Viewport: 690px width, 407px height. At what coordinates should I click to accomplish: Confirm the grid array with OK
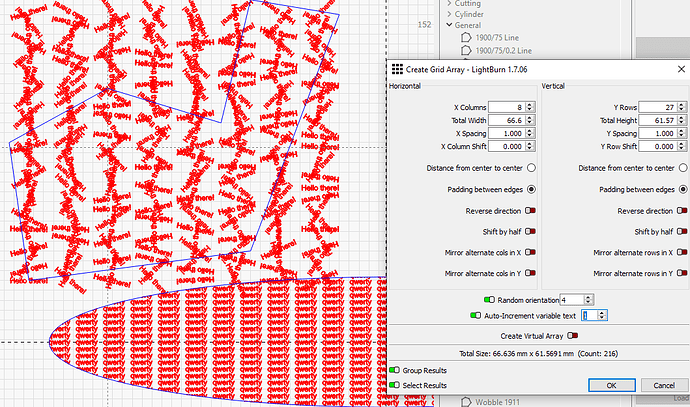click(612, 385)
